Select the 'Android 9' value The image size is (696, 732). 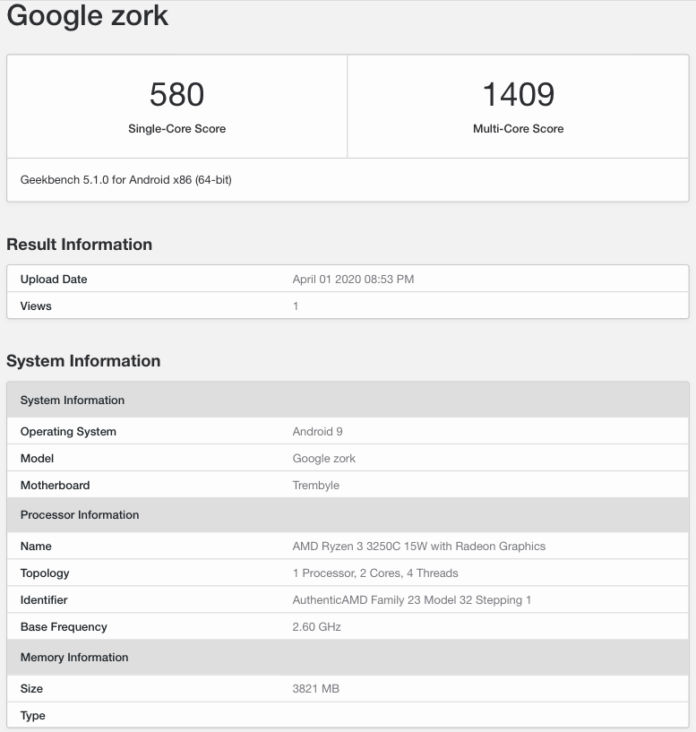[x=317, y=431]
